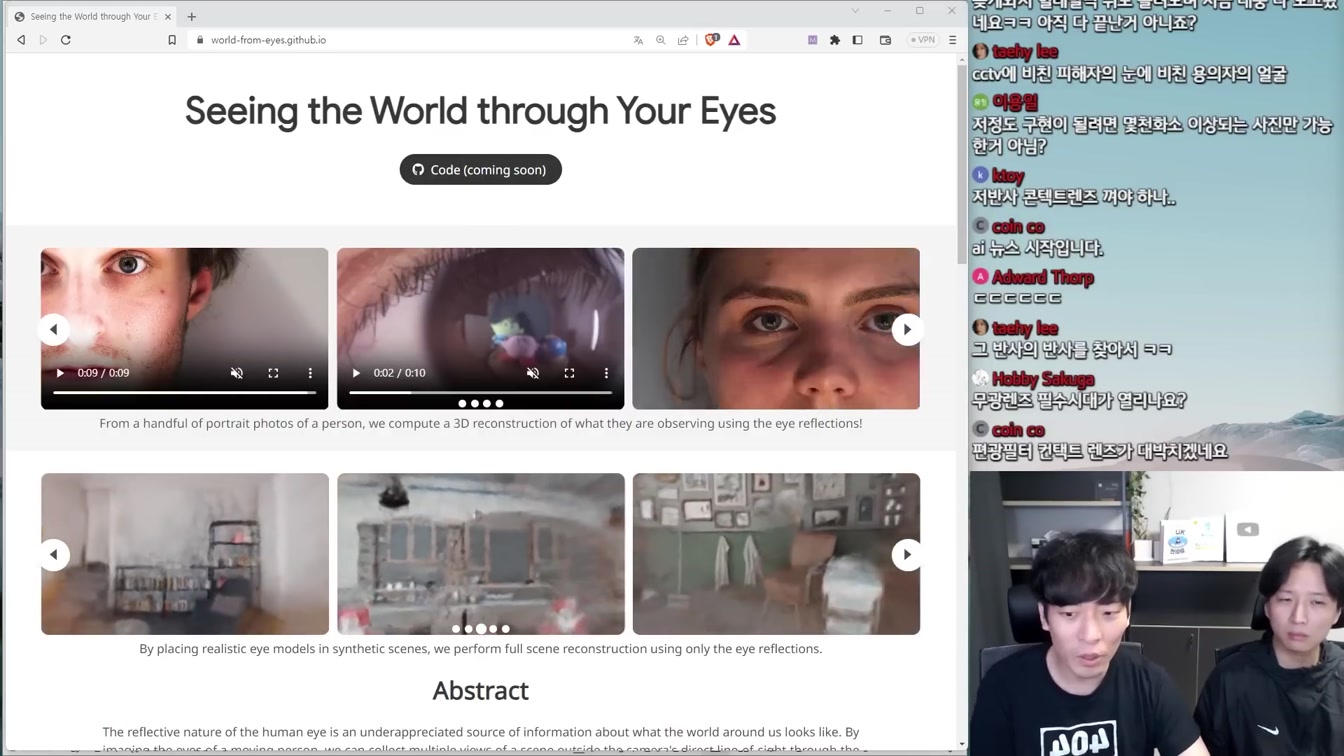Click the 'By placing realistic eye models' caption

[x=480, y=649]
